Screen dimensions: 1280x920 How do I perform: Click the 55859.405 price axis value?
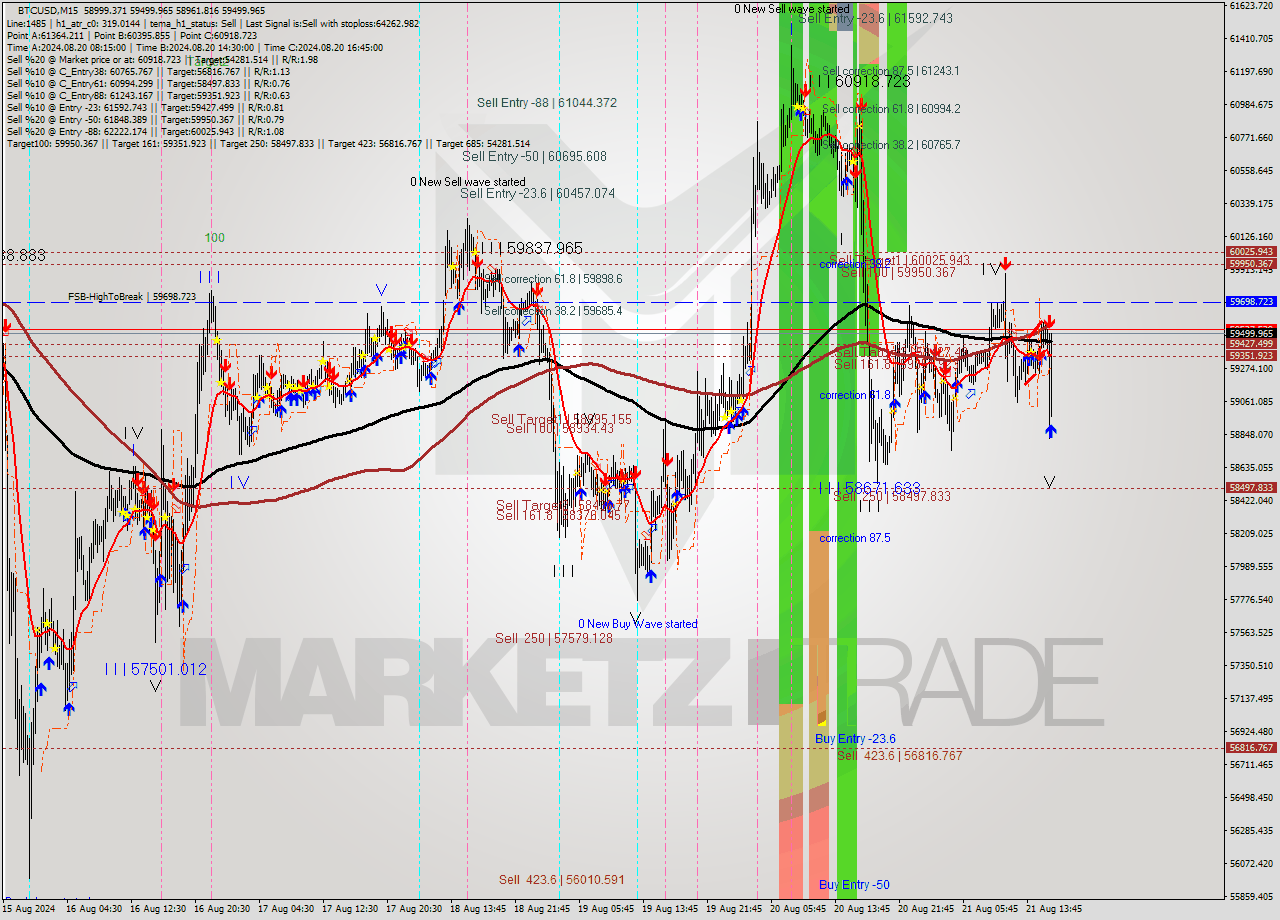pyautogui.click(x=1251, y=897)
